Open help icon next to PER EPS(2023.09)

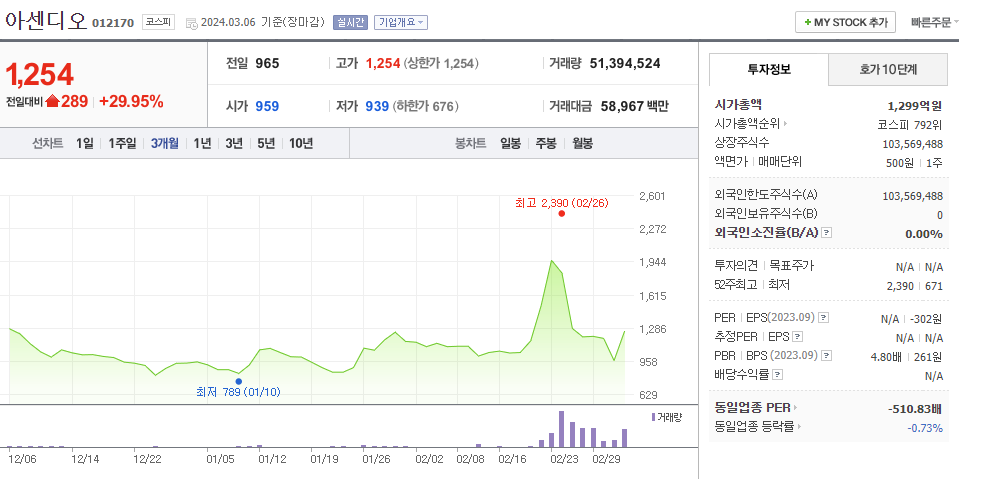824,318
